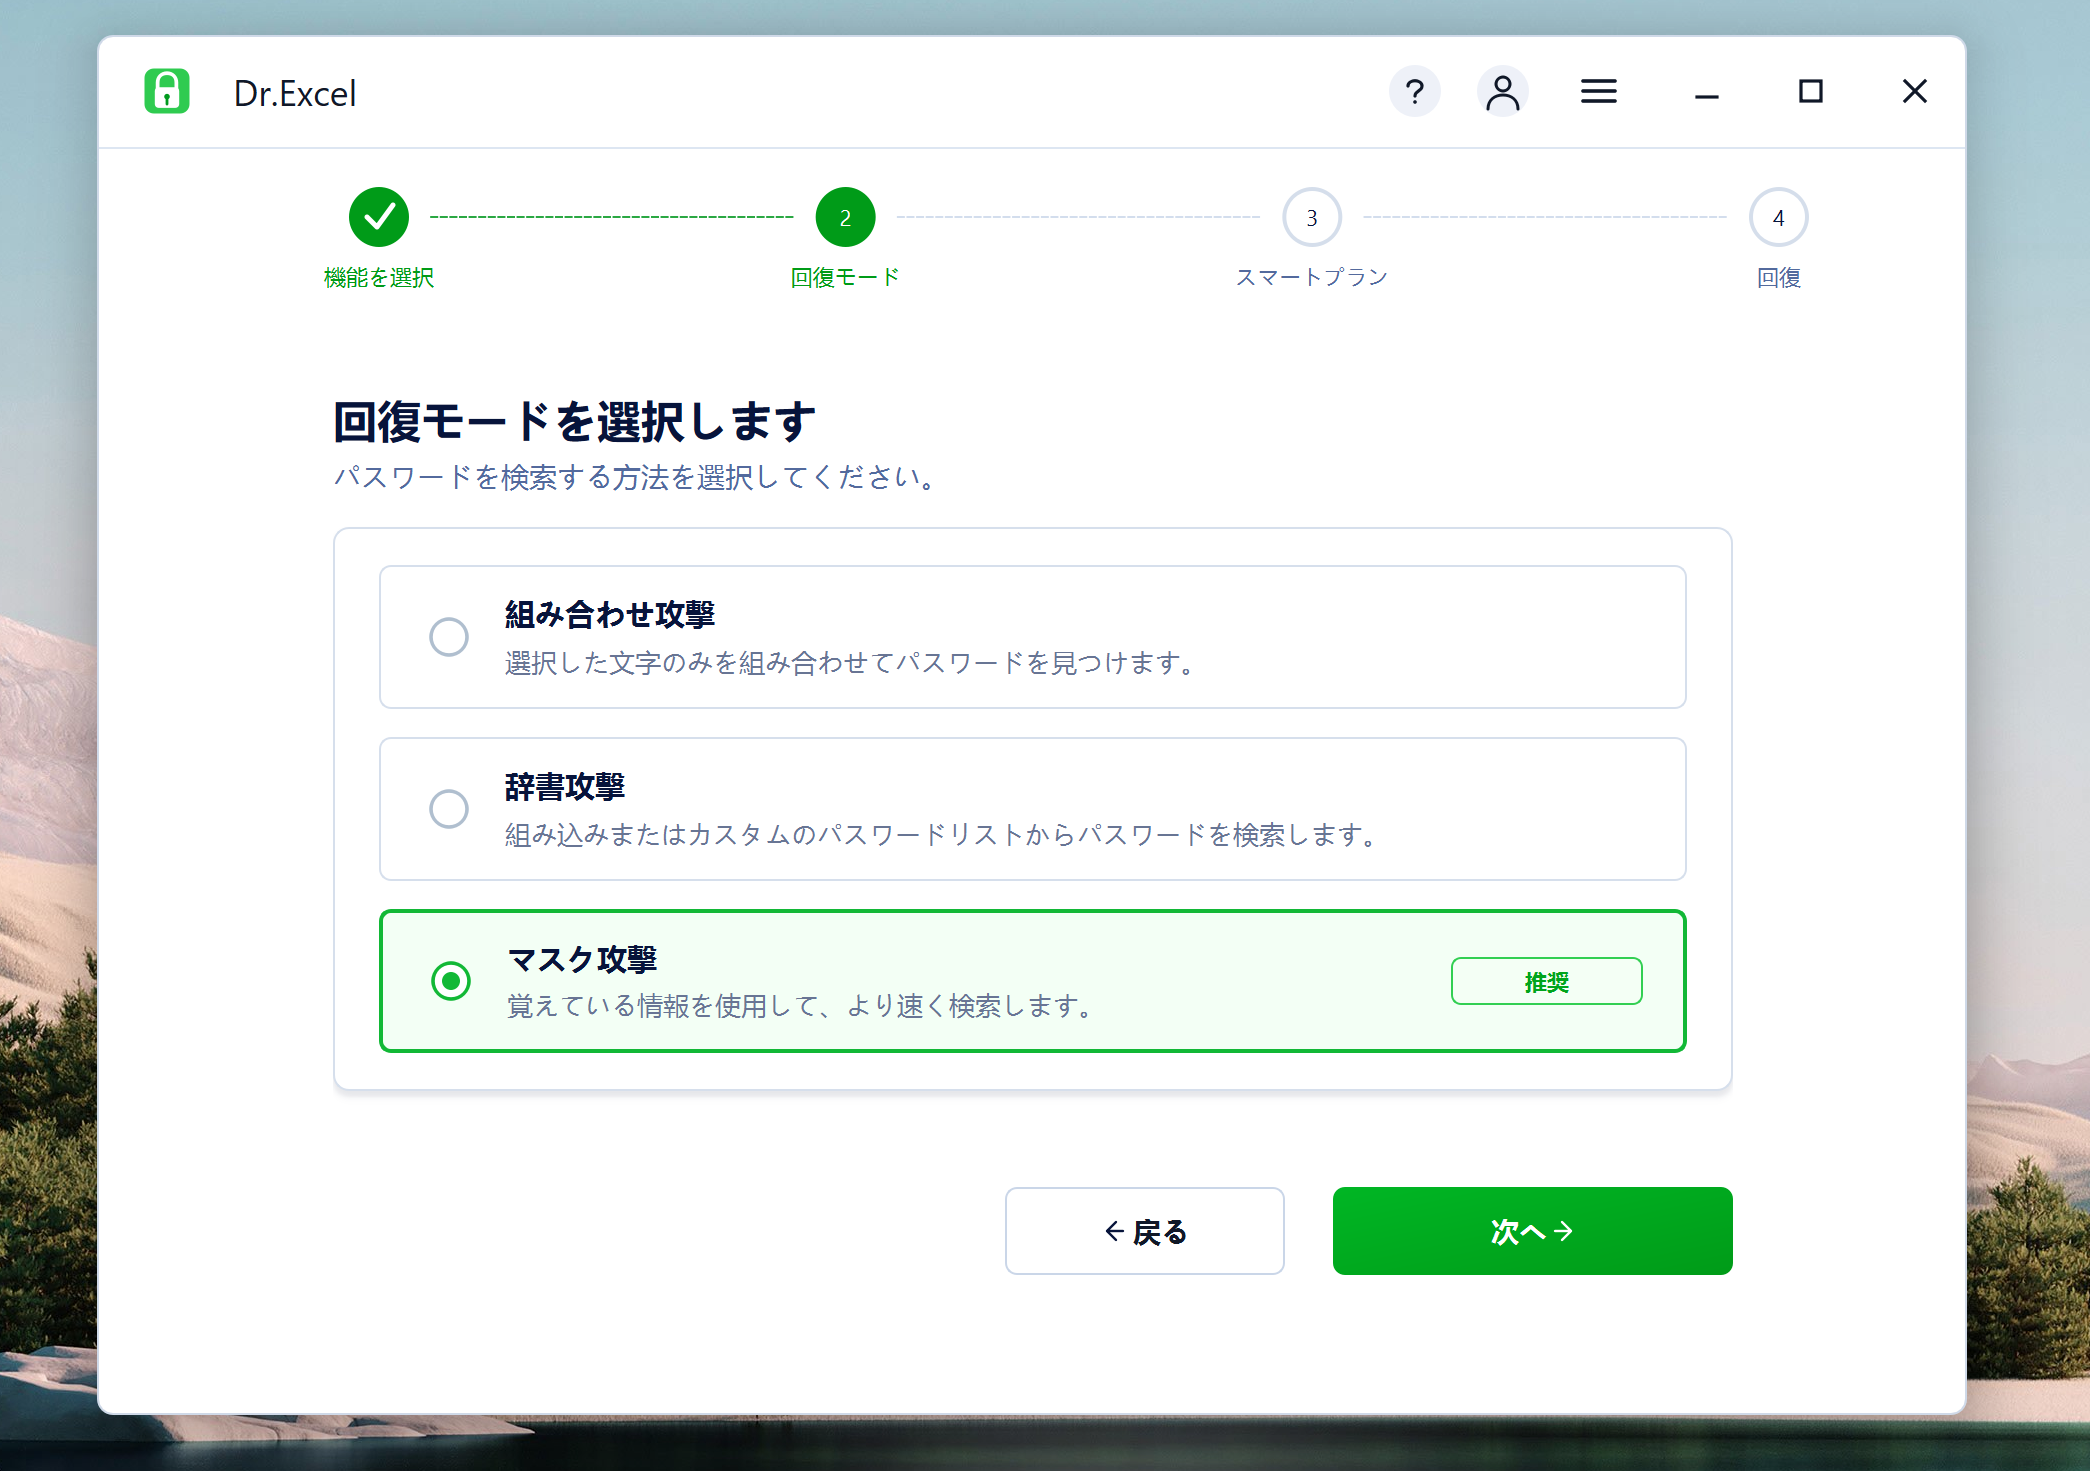The width and height of the screenshot is (2090, 1471).
Task: Click the 組み合わせ攻撃 option title
Action: 610,614
